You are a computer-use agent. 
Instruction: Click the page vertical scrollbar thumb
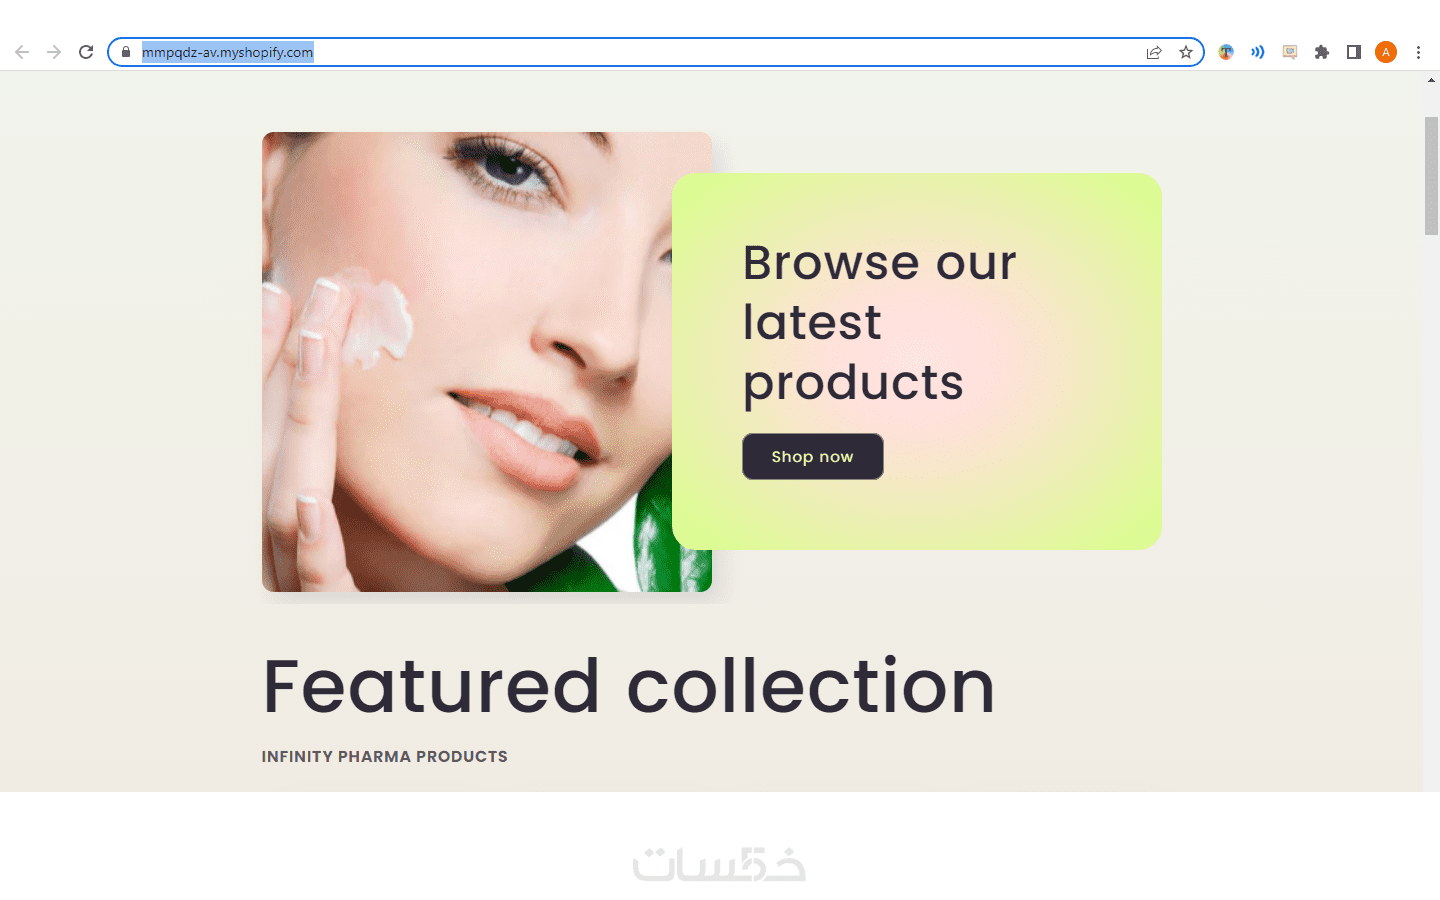coord(1431,176)
